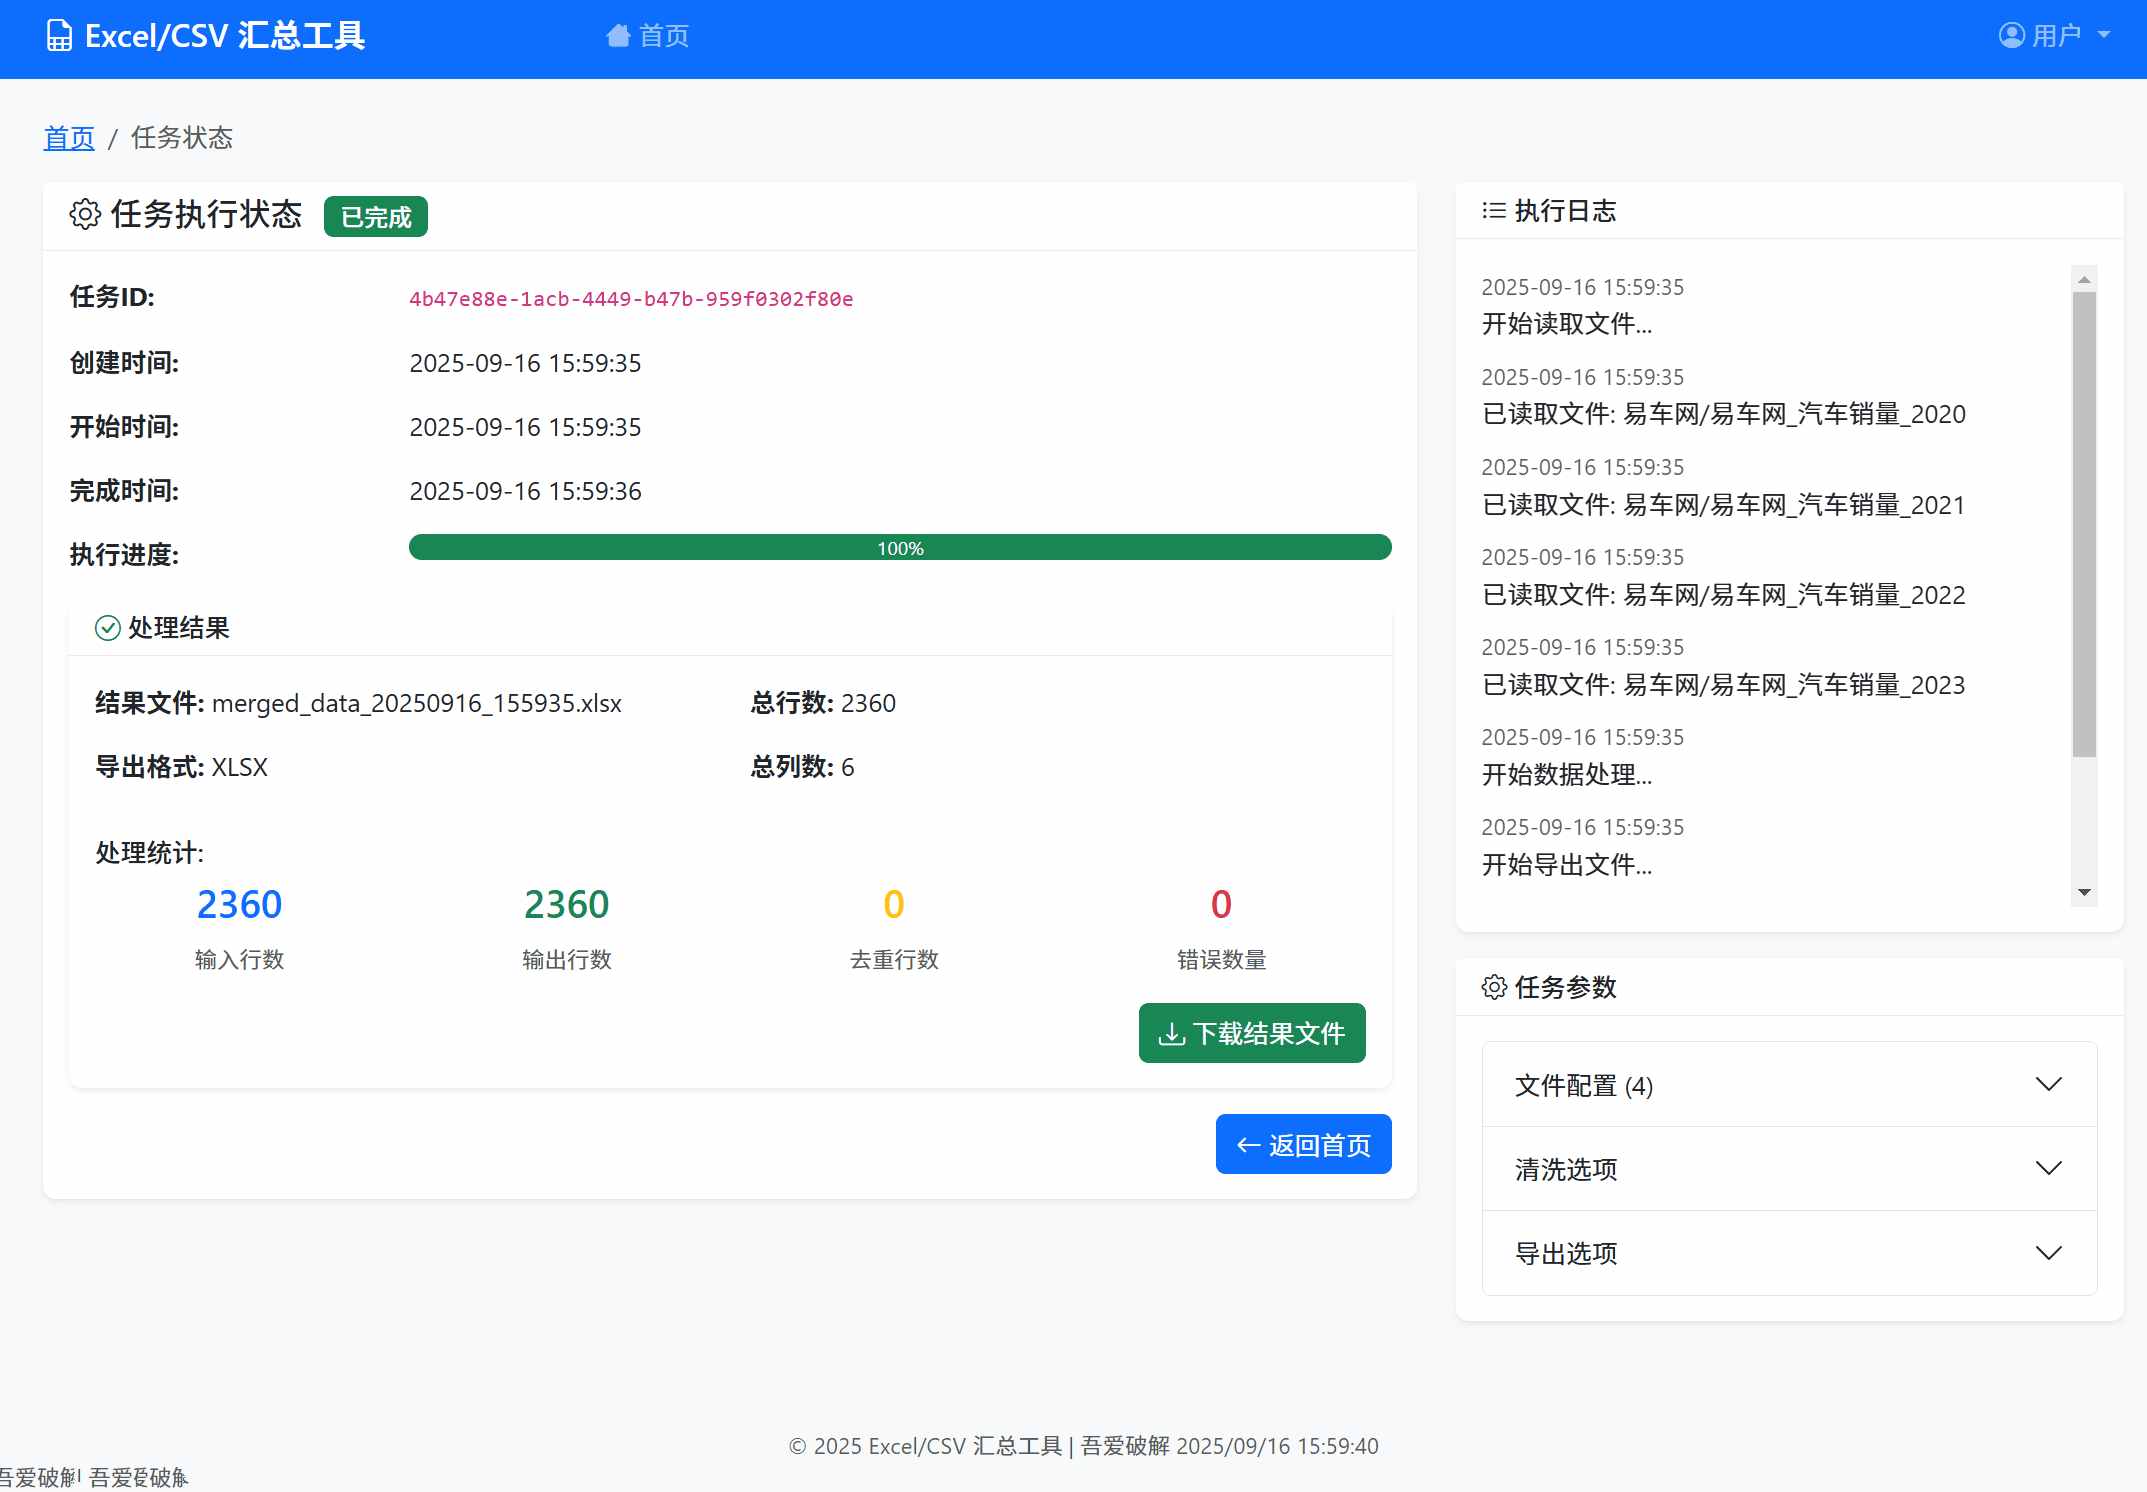The width and height of the screenshot is (2147, 1492).
Task: Click the 首页 breadcrumb link
Action: click(69, 138)
